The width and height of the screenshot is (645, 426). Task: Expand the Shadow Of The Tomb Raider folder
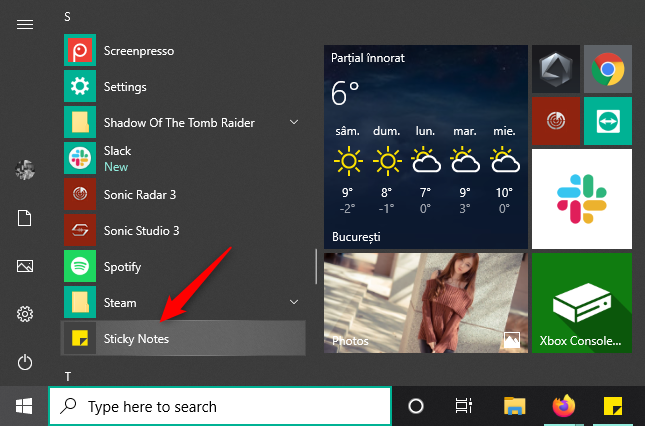pyautogui.click(x=294, y=122)
